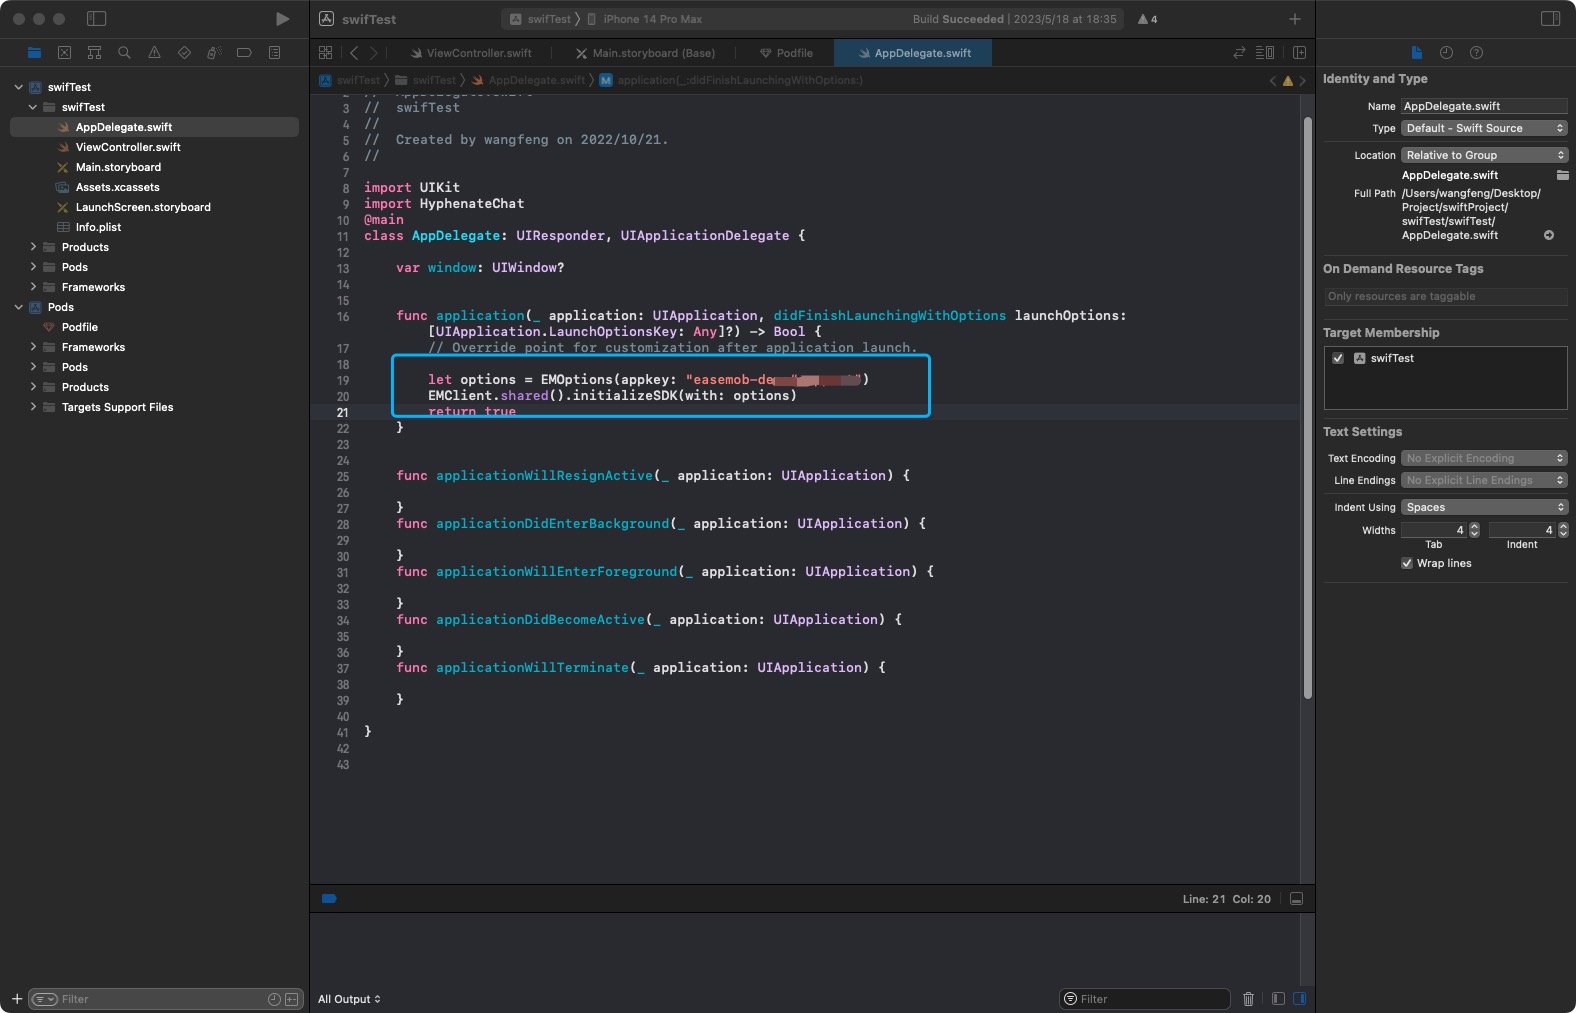Show the variables view pane
The height and width of the screenshot is (1013, 1576).
click(1278, 999)
